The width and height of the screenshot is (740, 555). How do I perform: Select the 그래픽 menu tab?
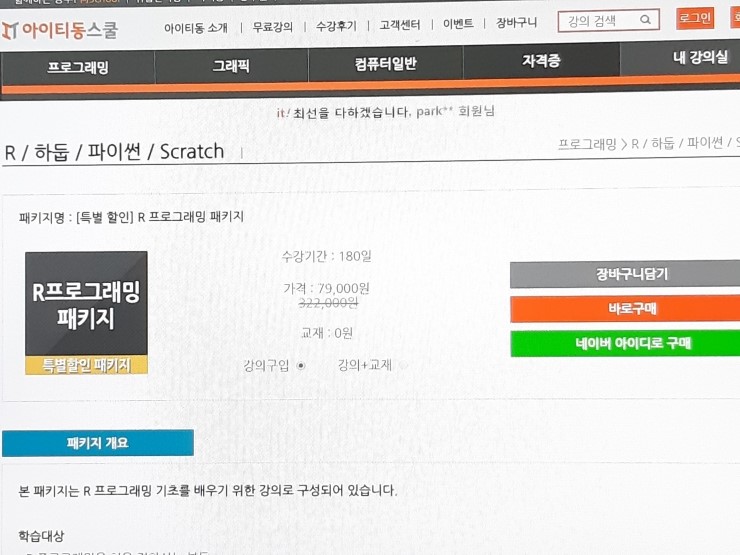click(231, 66)
